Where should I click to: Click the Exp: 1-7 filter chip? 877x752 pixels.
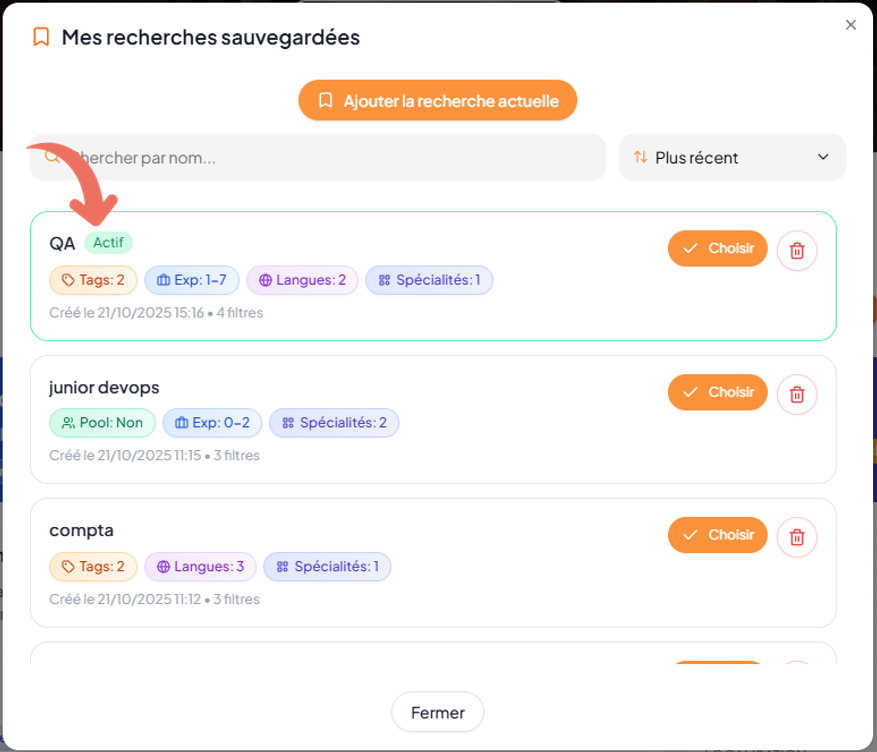(191, 280)
